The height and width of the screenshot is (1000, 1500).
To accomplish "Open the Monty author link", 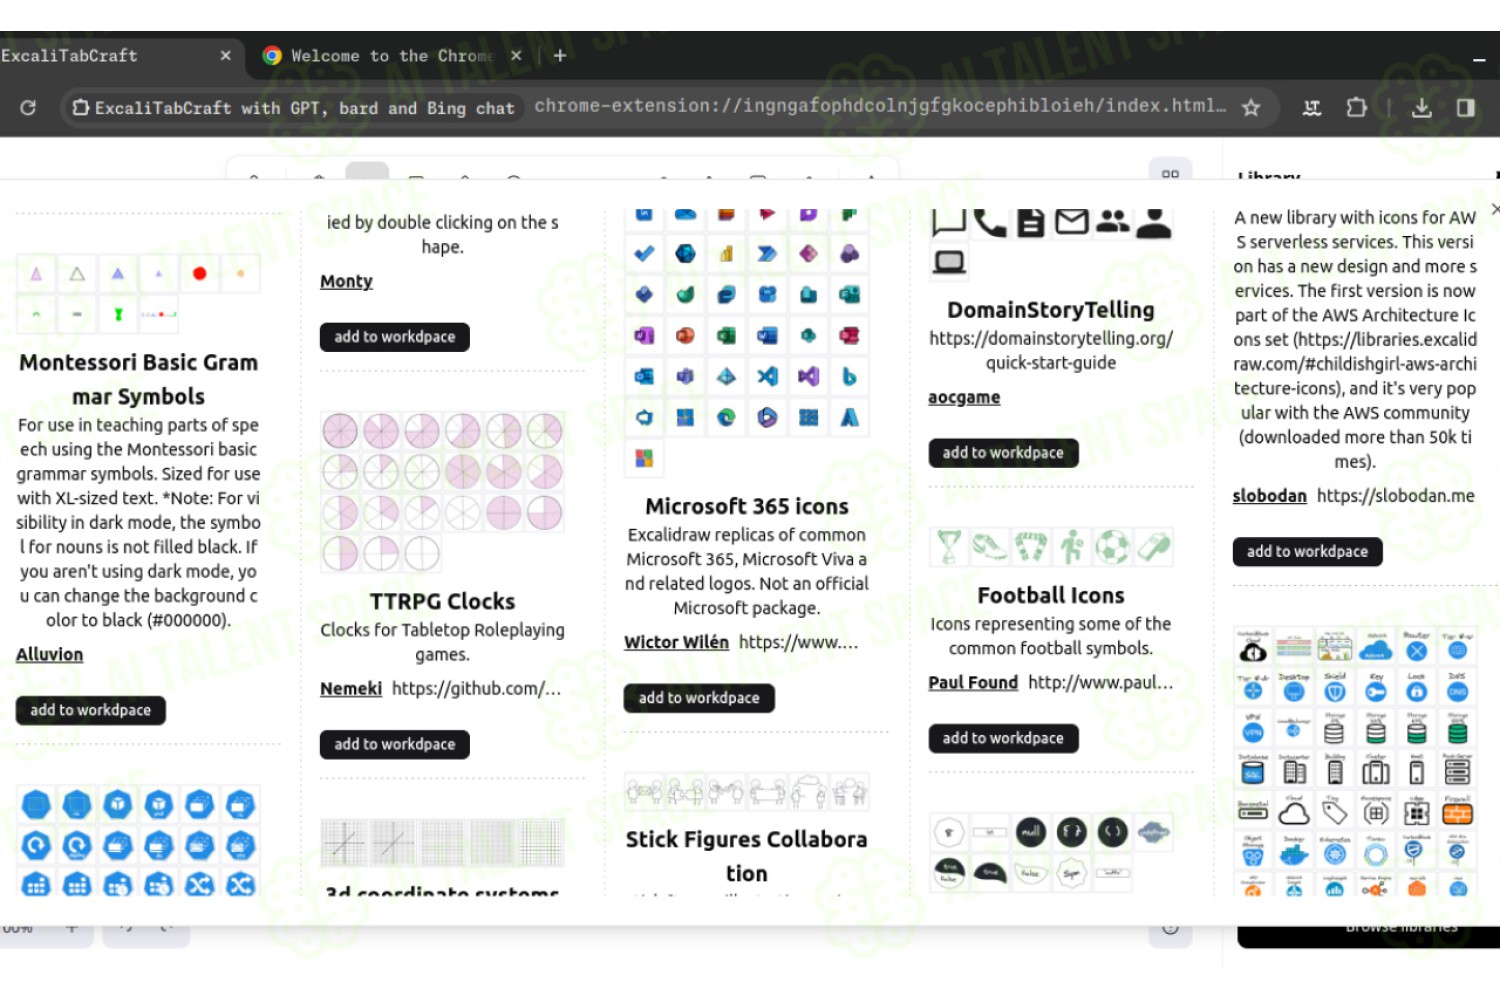I will pos(346,281).
